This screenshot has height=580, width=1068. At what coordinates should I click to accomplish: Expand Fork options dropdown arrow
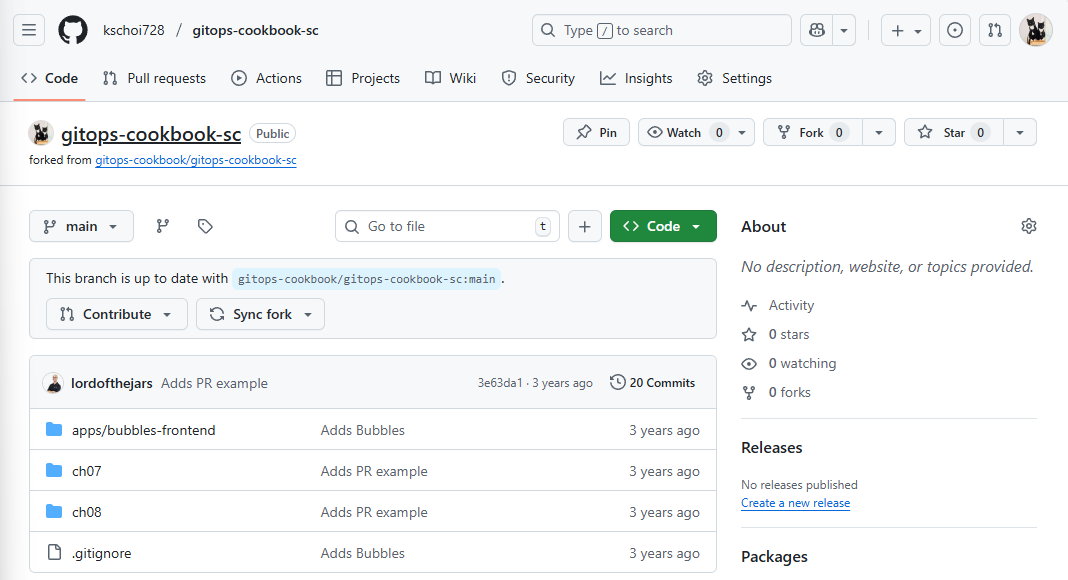click(x=879, y=132)
